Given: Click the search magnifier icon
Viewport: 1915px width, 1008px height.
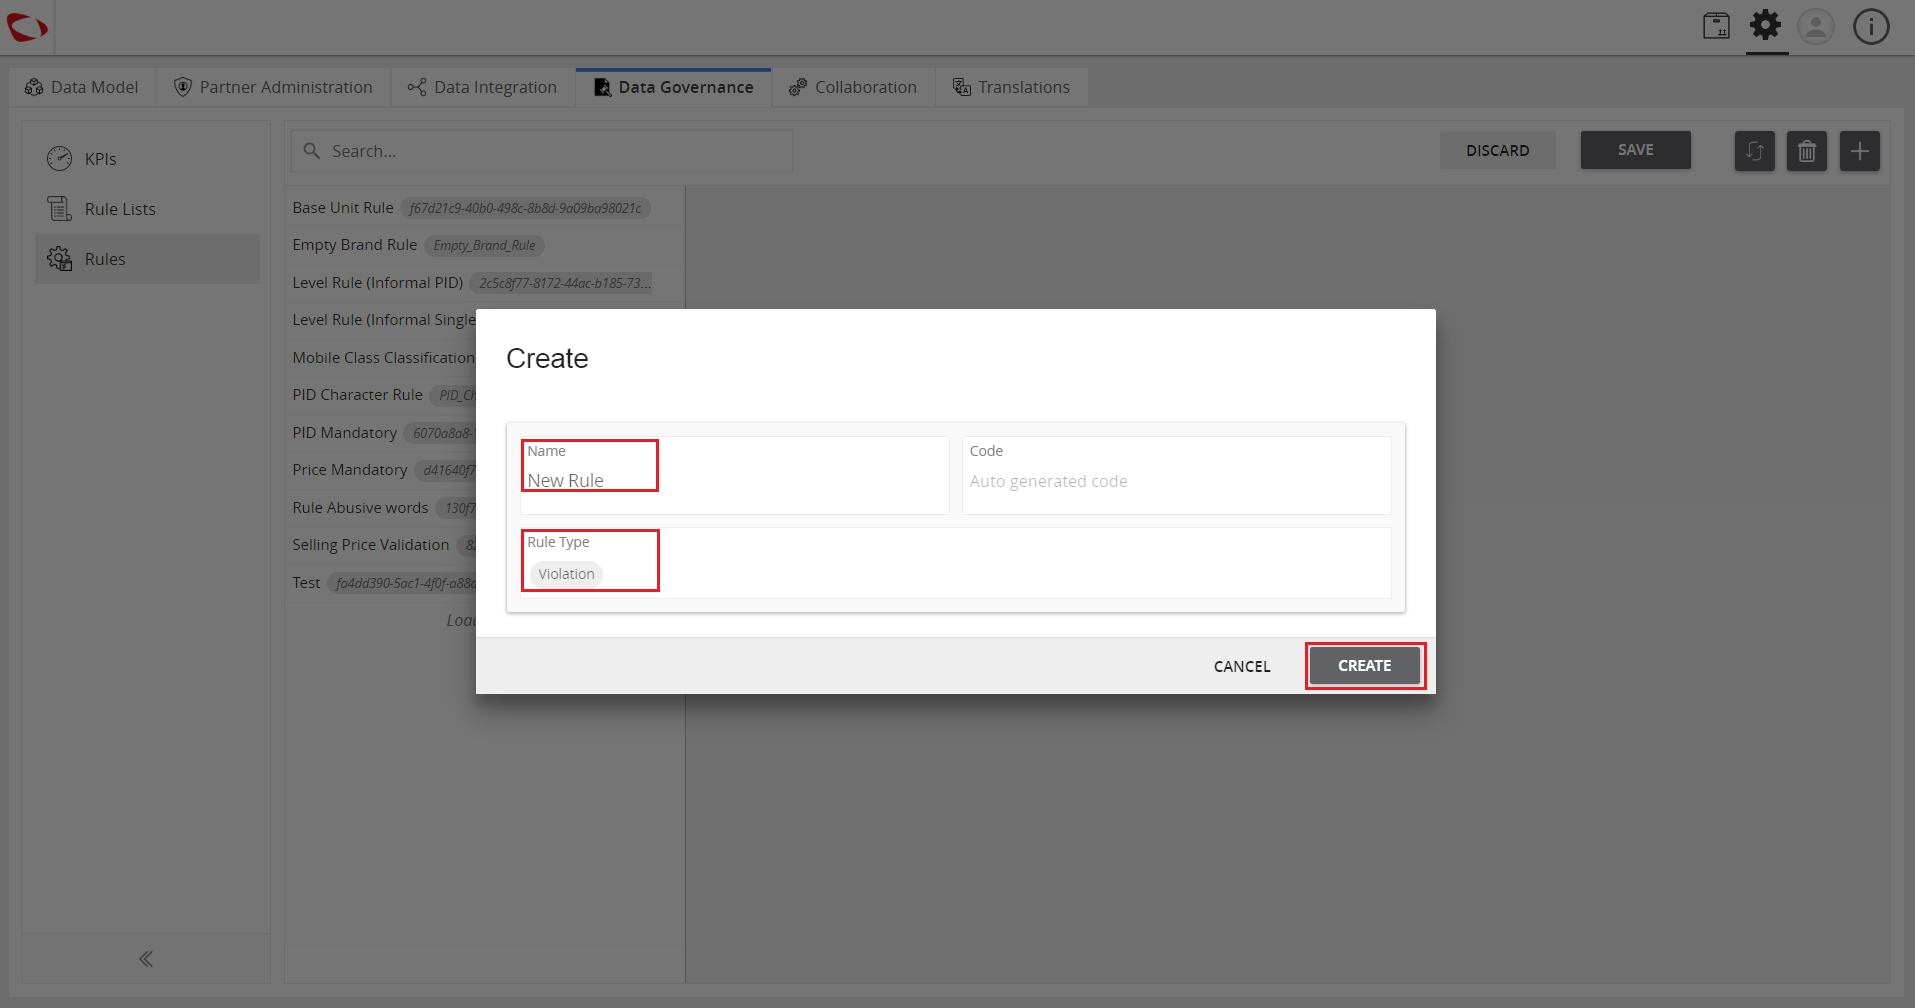Looking at the screenshot, I should (312, 151).
